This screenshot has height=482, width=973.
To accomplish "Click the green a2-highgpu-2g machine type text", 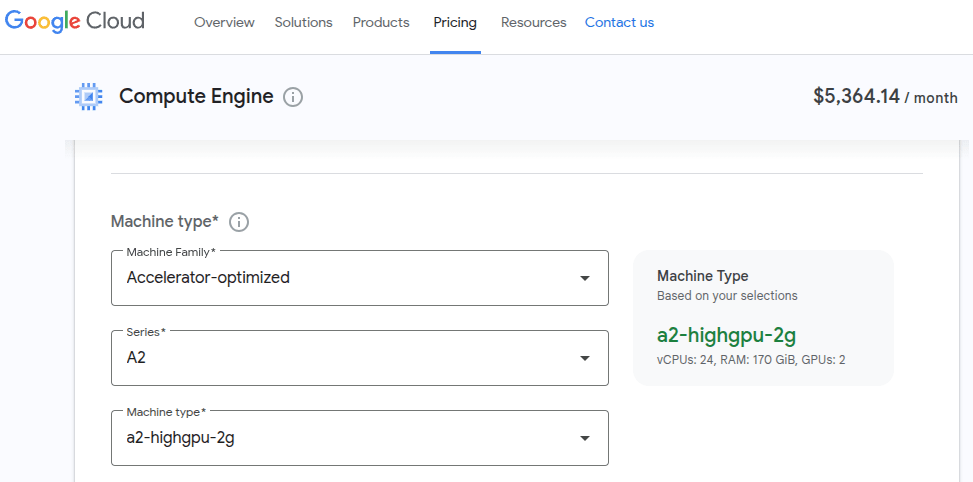I will pyautogui.click(x=727, y=335).
